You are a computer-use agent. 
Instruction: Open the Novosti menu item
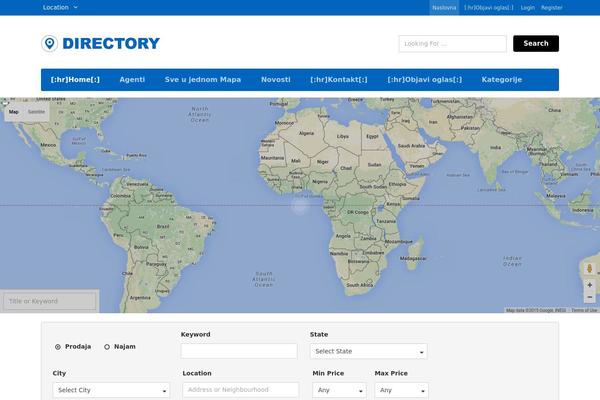[x=276, y=80]
